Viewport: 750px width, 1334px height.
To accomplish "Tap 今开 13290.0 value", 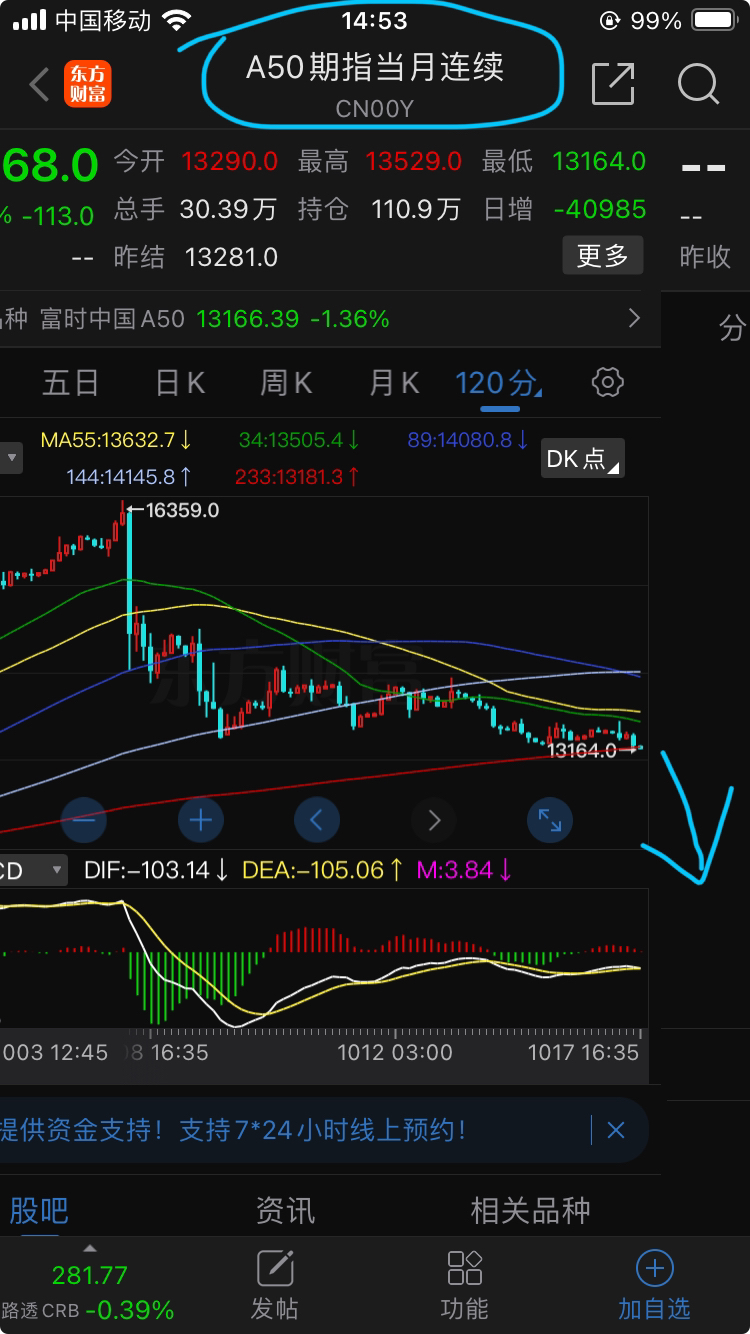I will pyautogui.click(x=230, y=161).
